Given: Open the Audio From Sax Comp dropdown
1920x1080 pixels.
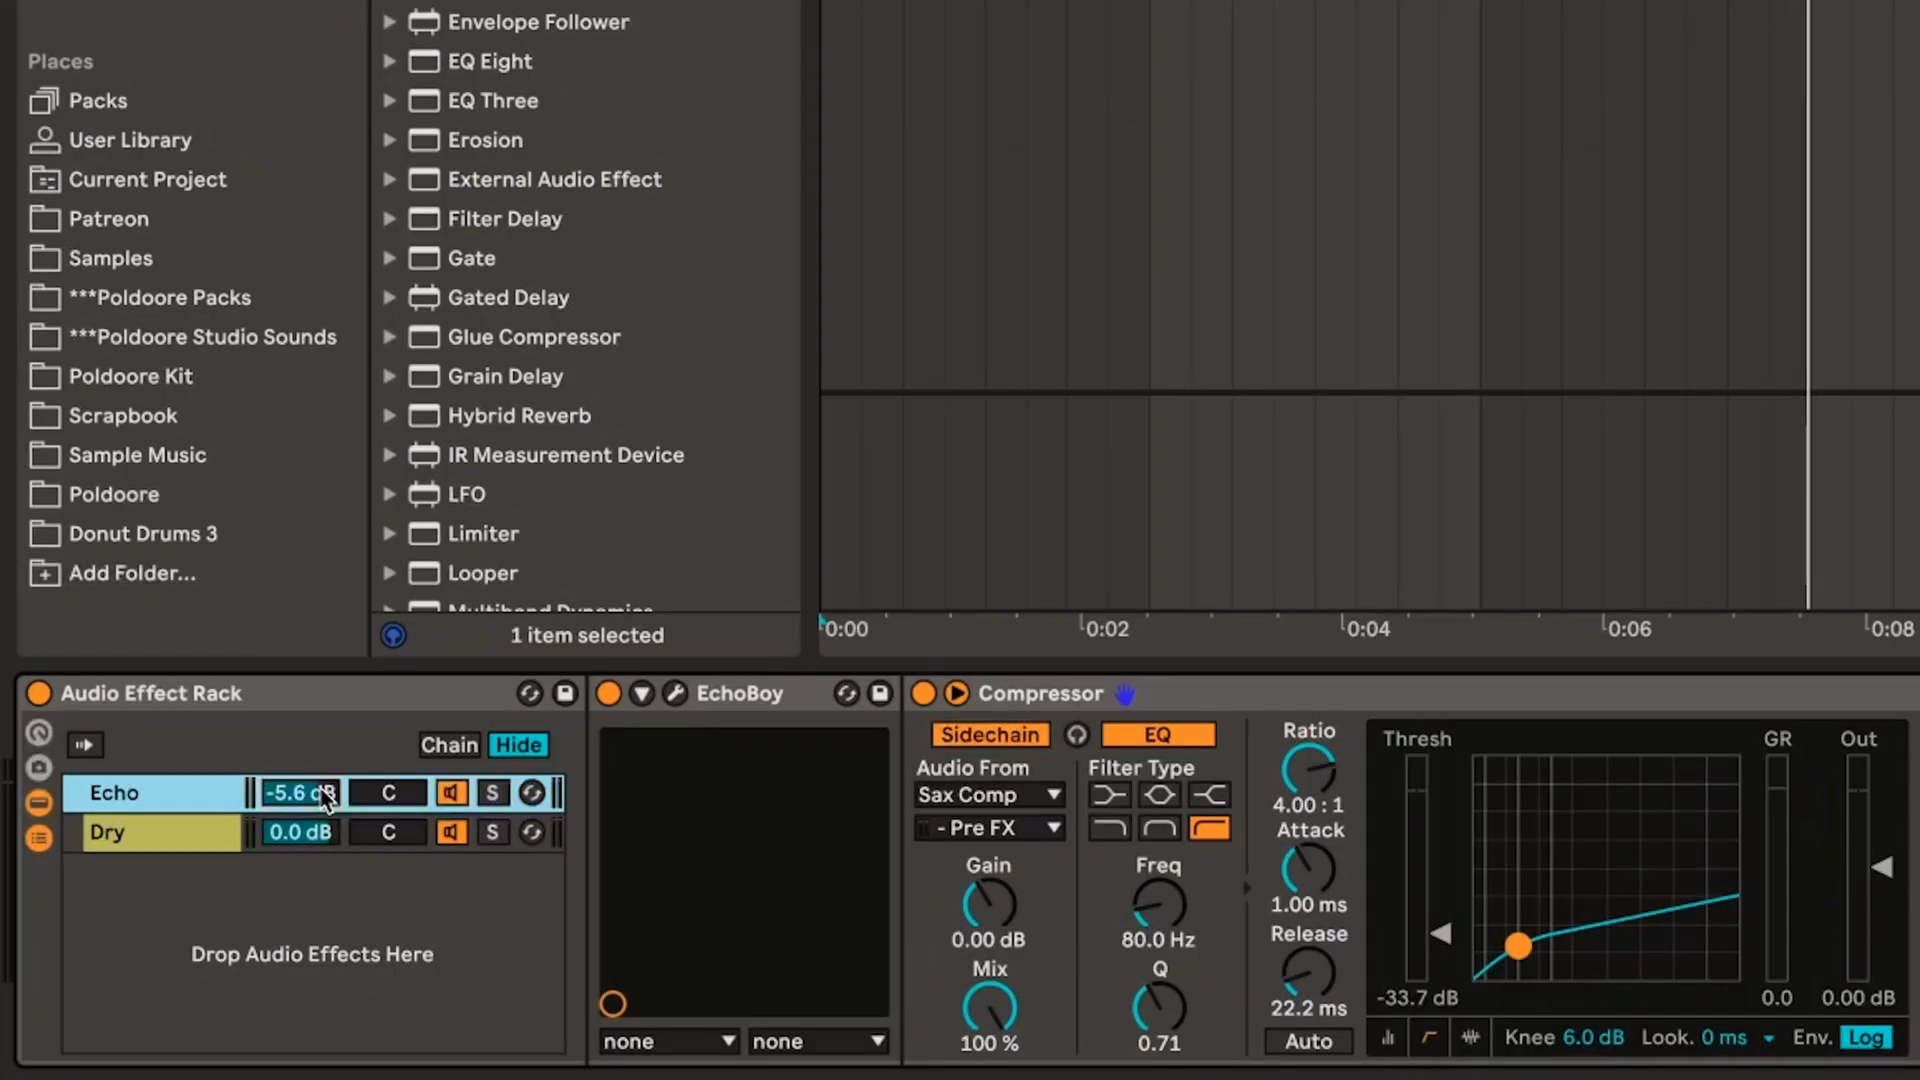Looking at the screenshot, I should point(989,795).
